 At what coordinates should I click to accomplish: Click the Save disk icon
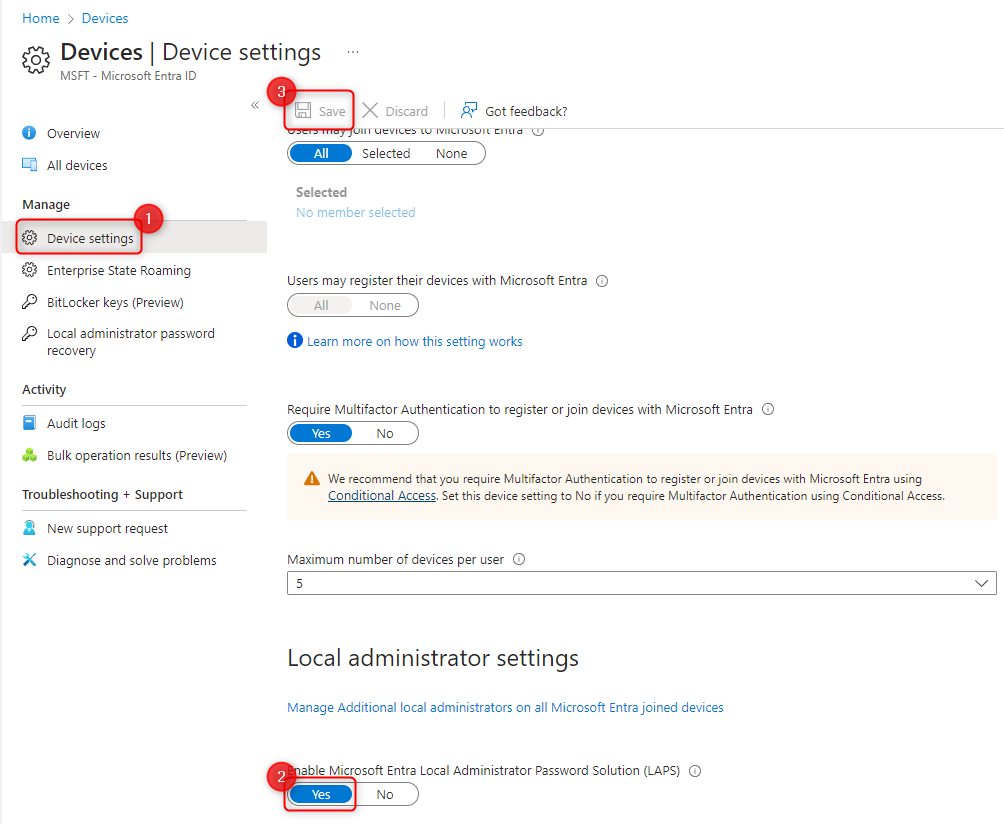(303, 110)
